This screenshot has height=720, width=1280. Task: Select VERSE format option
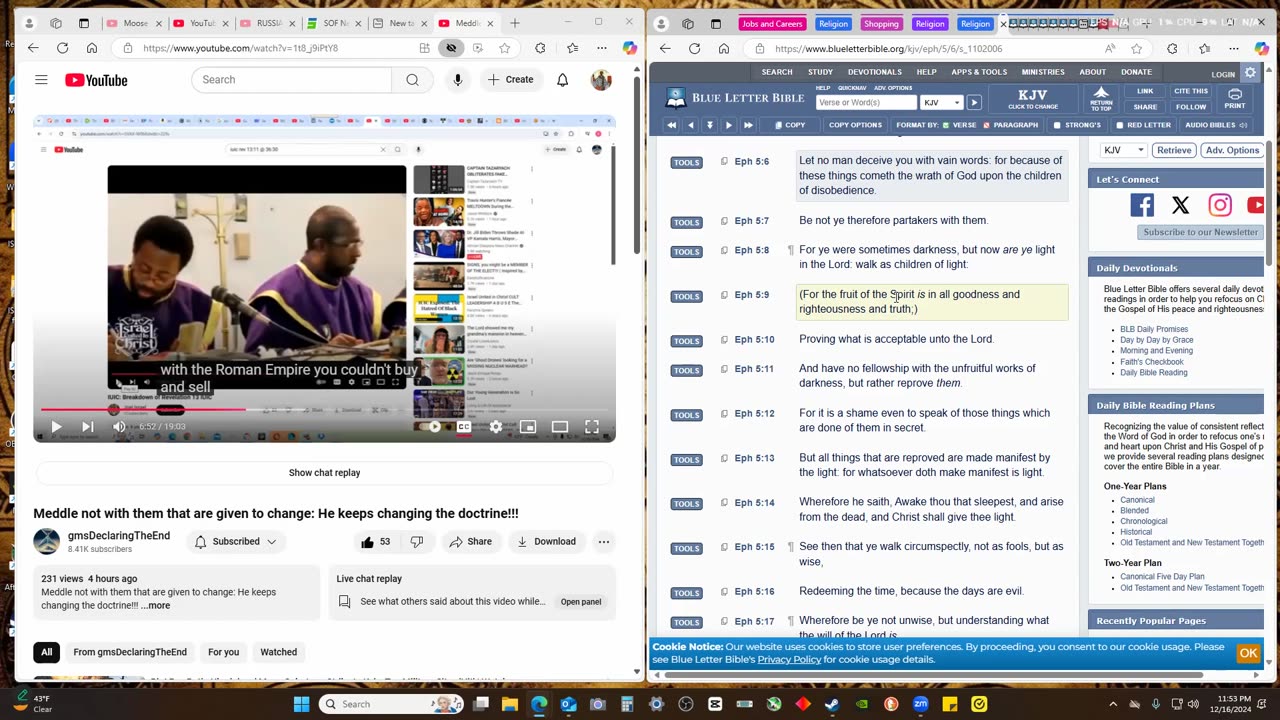(958, 125)
